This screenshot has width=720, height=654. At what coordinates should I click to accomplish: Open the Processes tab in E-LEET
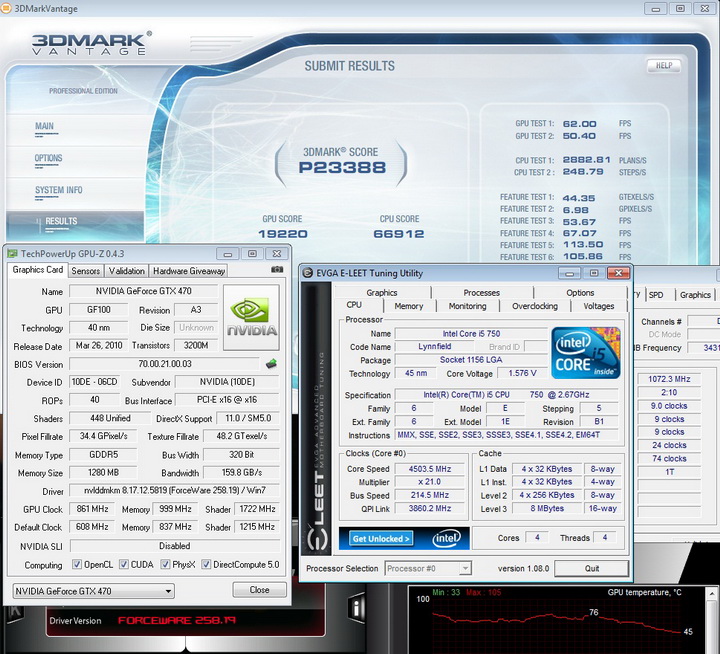coord(481,293)
